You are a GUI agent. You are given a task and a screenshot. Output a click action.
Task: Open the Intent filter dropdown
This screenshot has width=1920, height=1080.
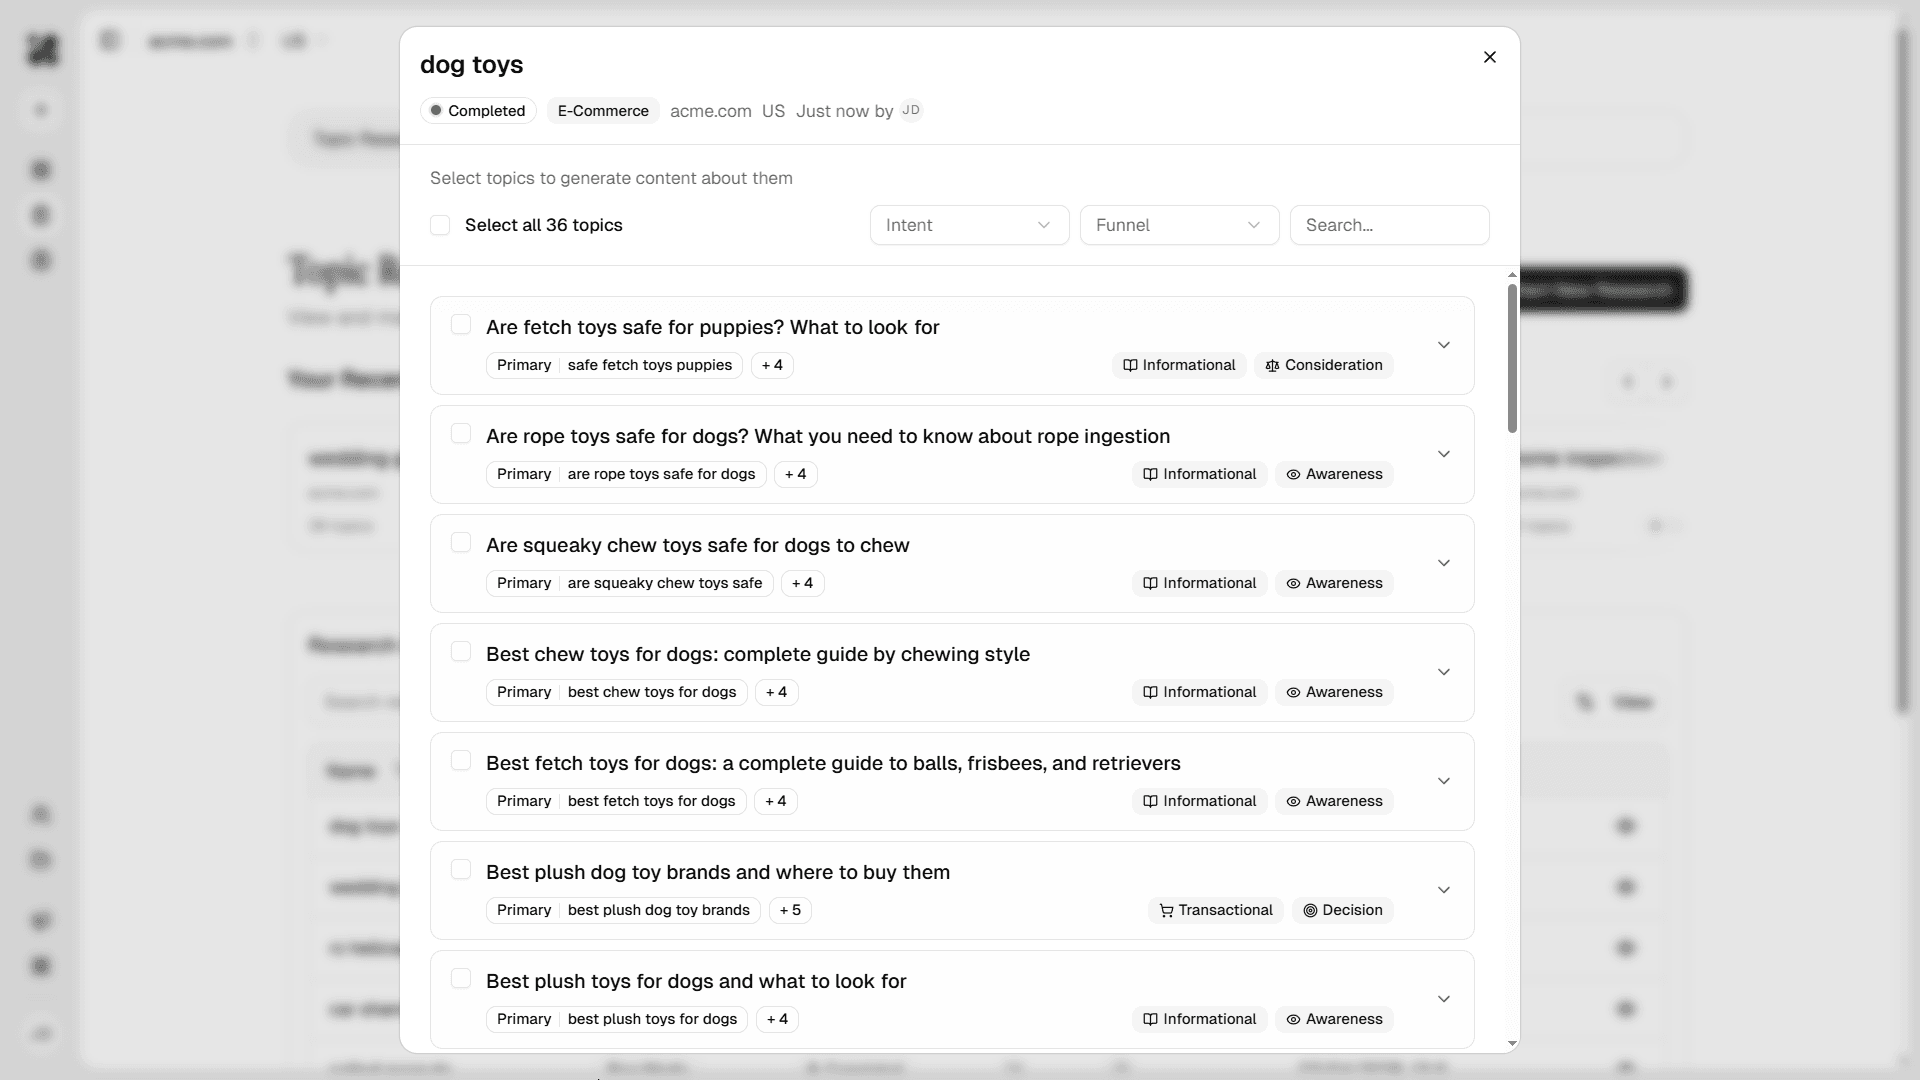coord(968,225)
